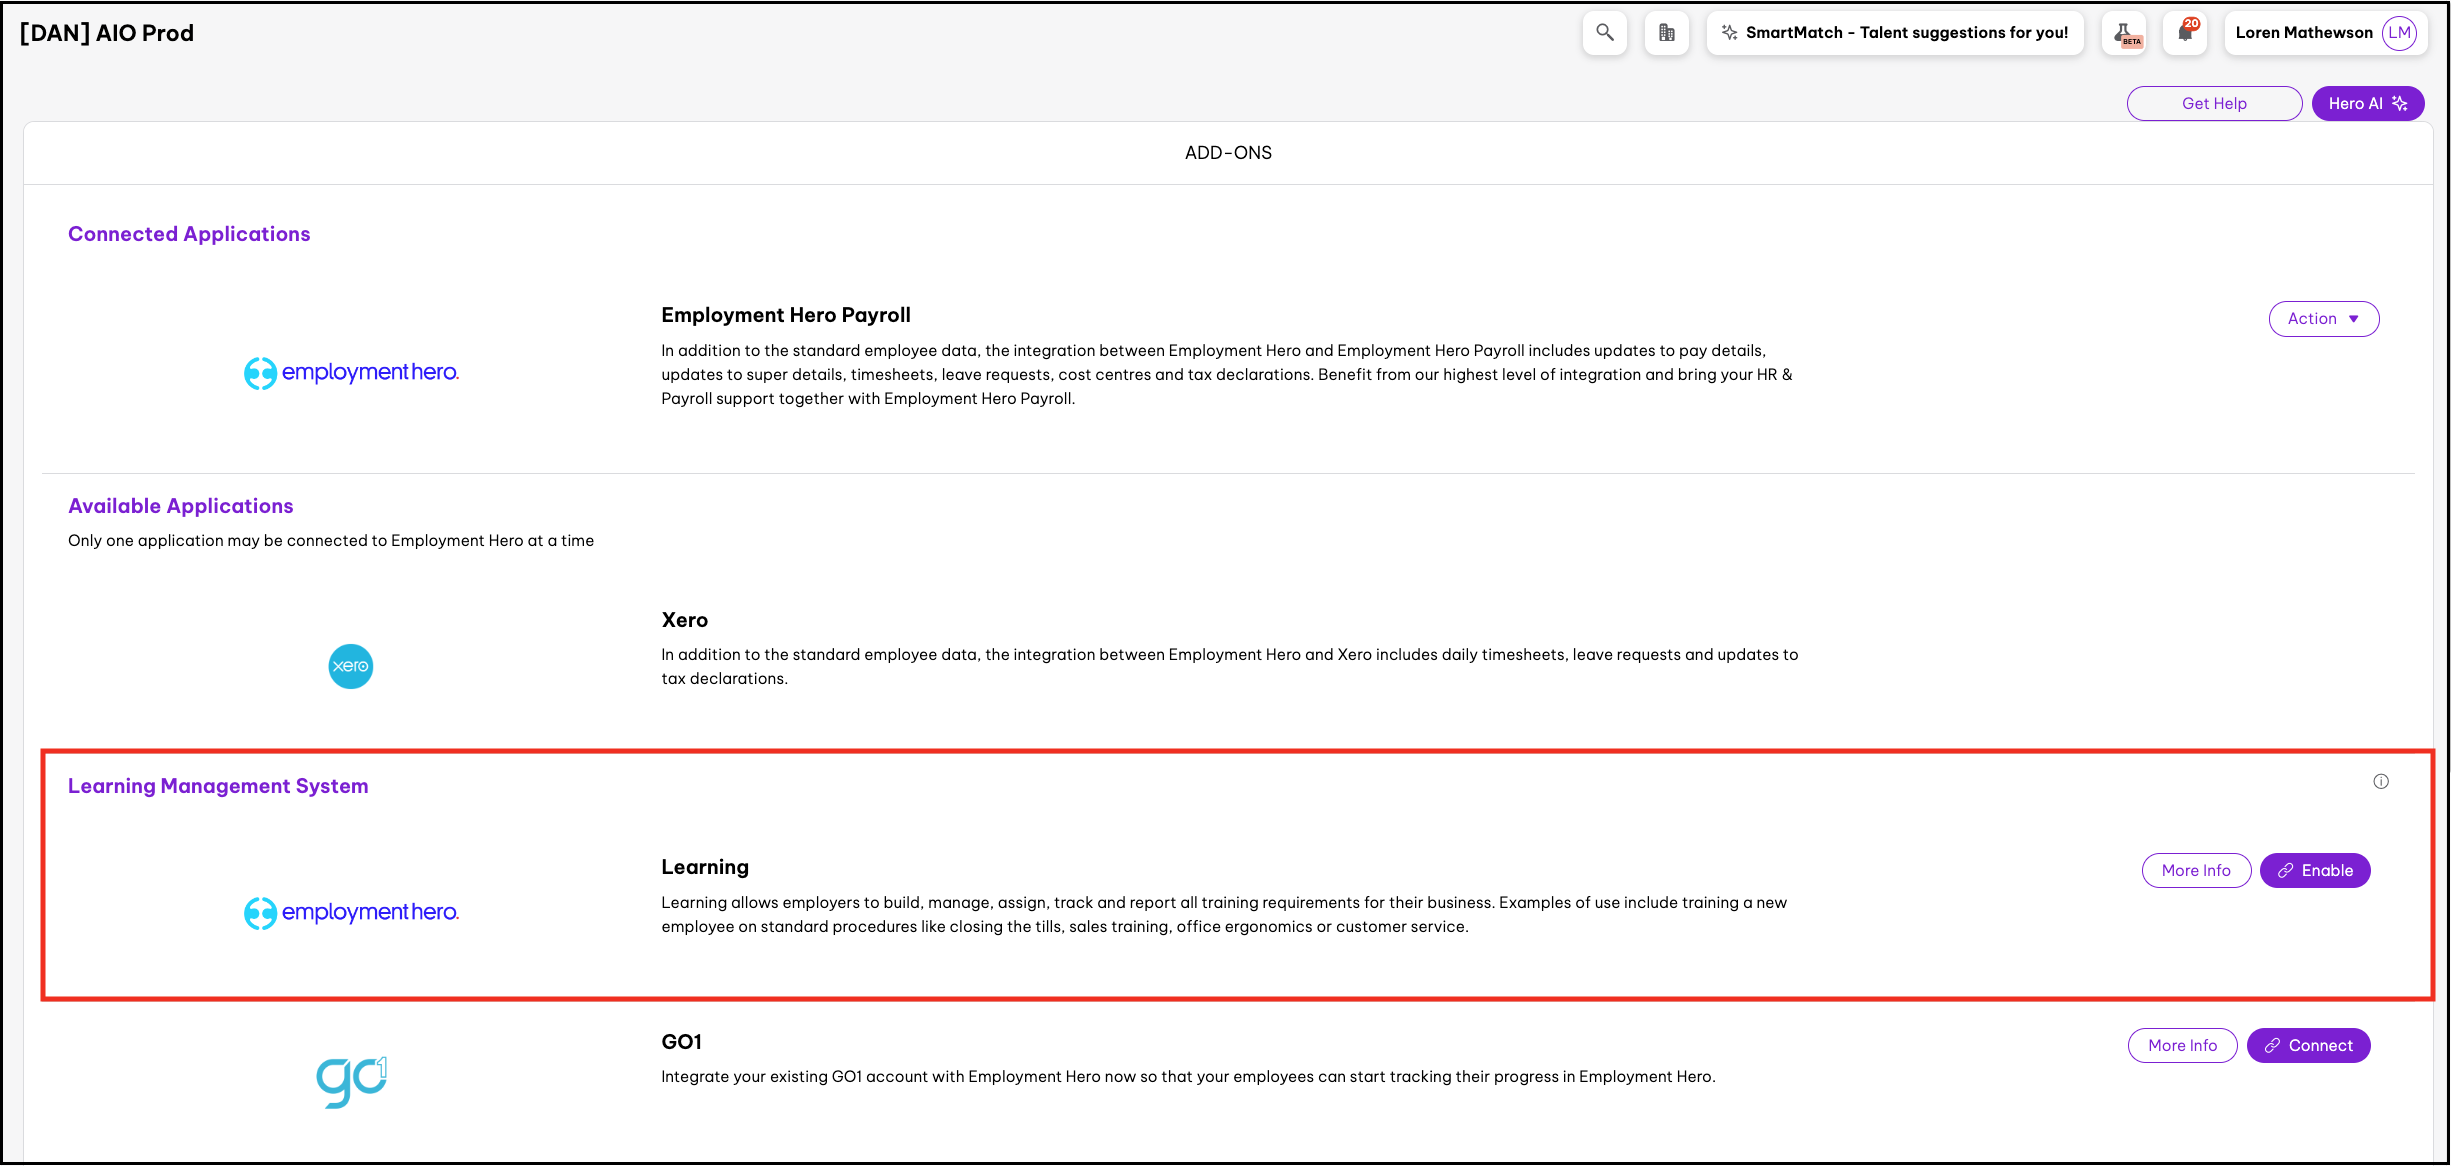Screen dimensions: 2451x1166
Task: Click the [DAN] AIO Prod title
Action: pos(107,32)
